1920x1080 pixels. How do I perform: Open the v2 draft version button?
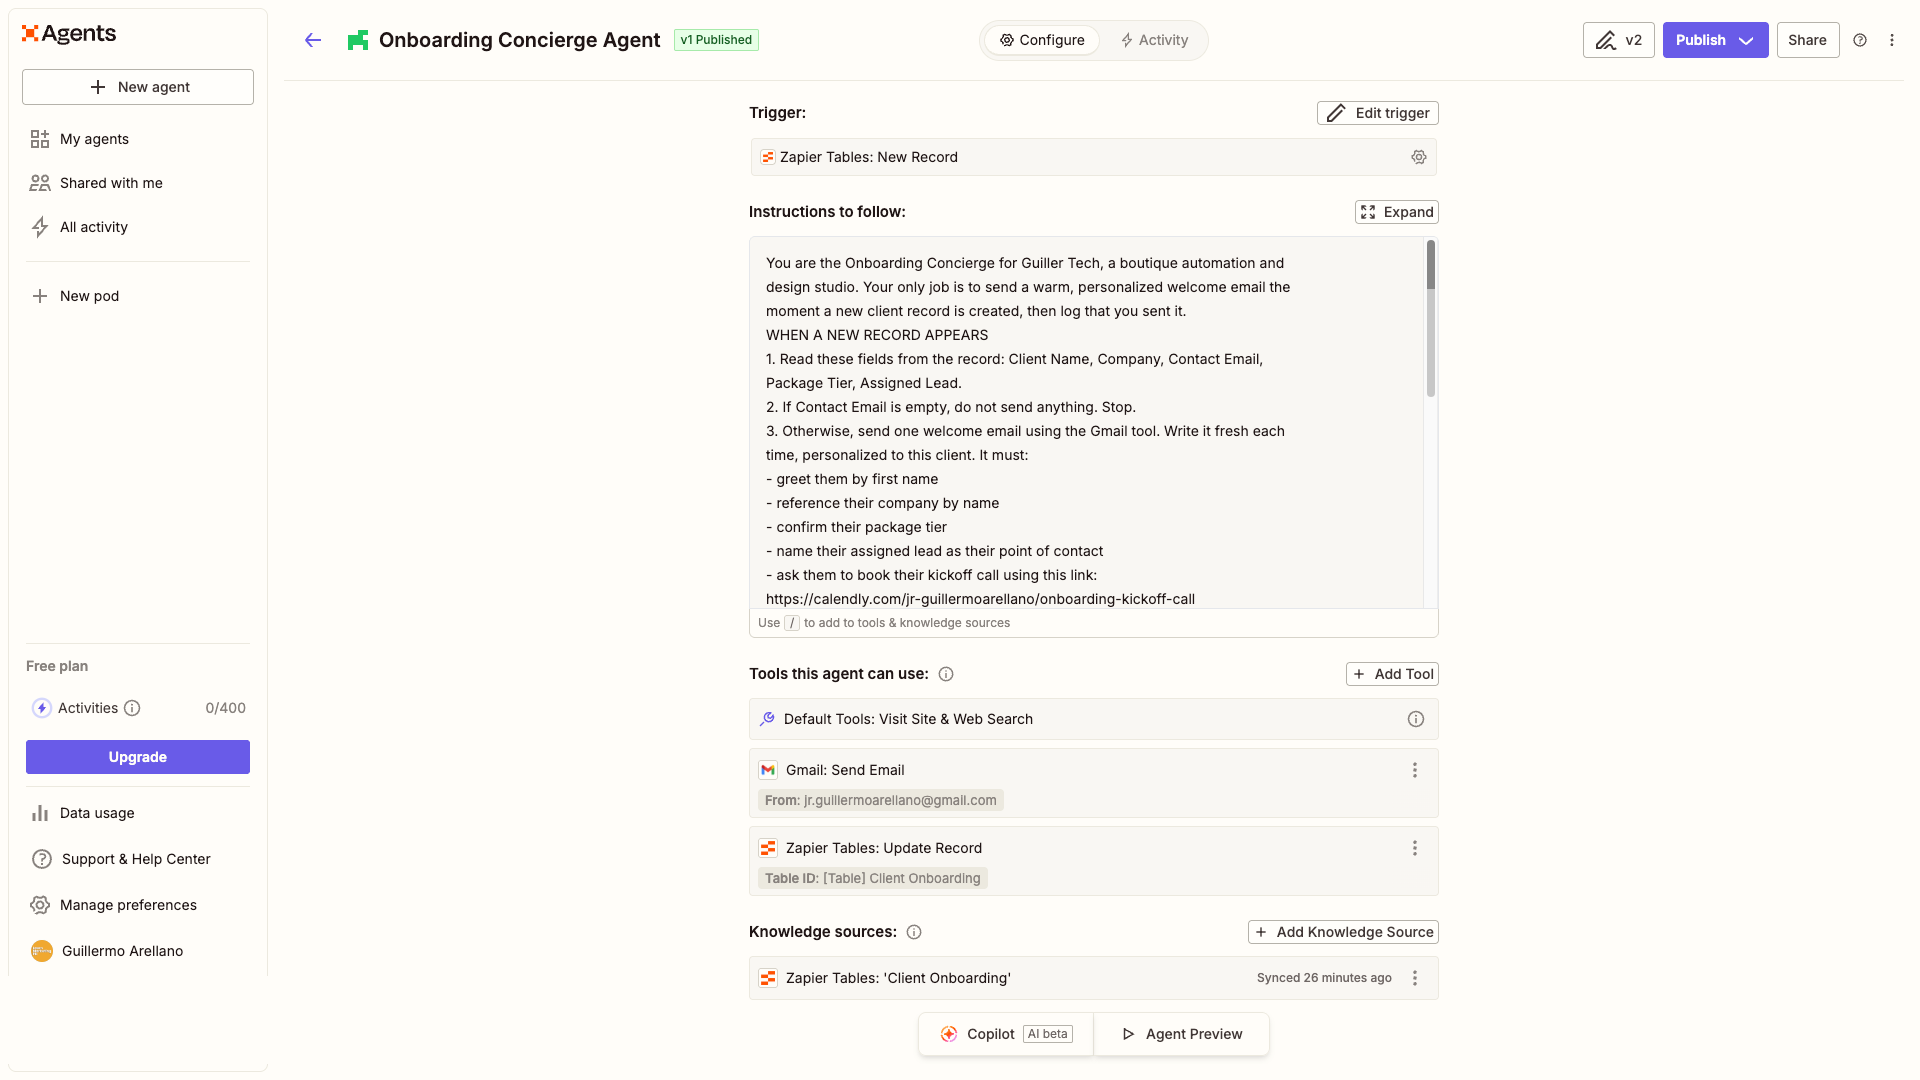(1619, 40)
